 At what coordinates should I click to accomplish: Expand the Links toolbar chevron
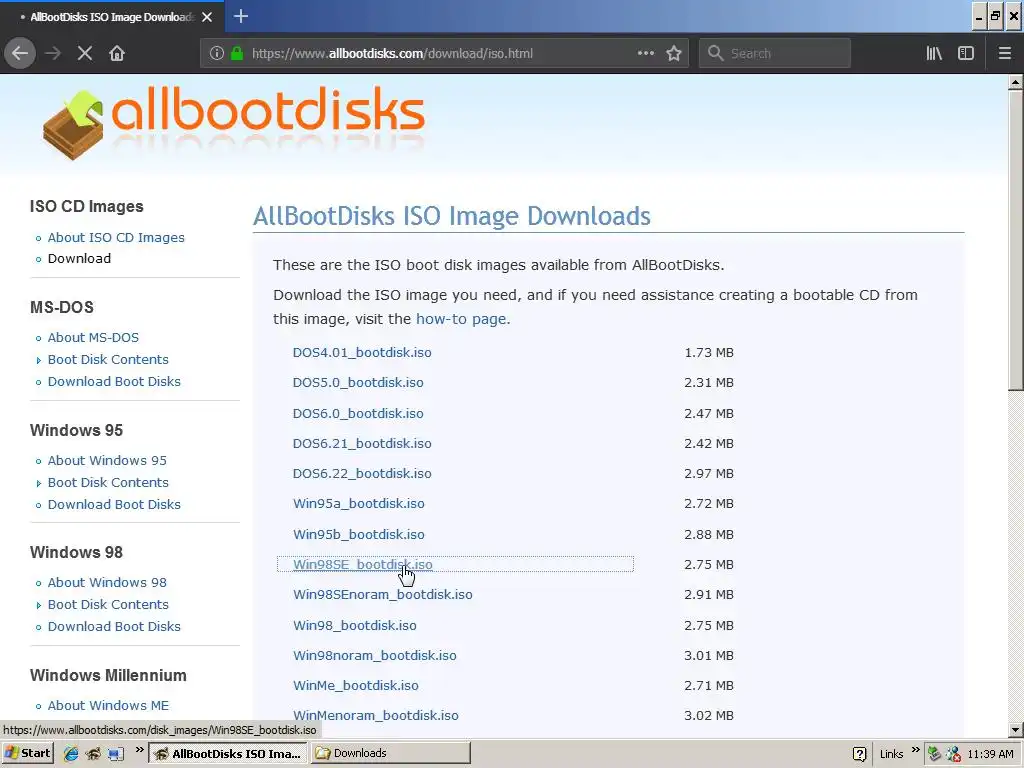click(916, 750)
